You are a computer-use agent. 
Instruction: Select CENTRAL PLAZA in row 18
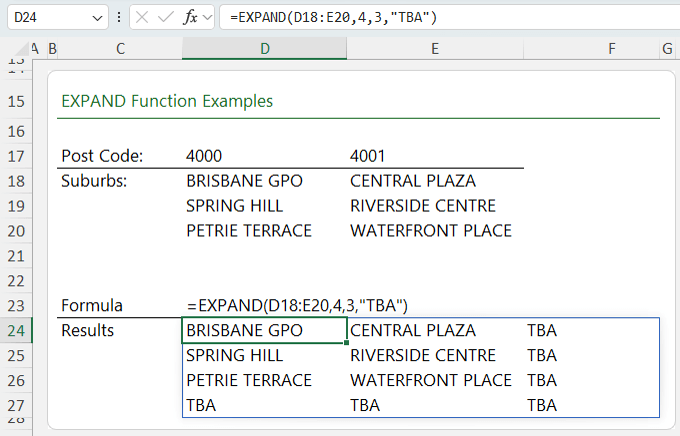413,181
